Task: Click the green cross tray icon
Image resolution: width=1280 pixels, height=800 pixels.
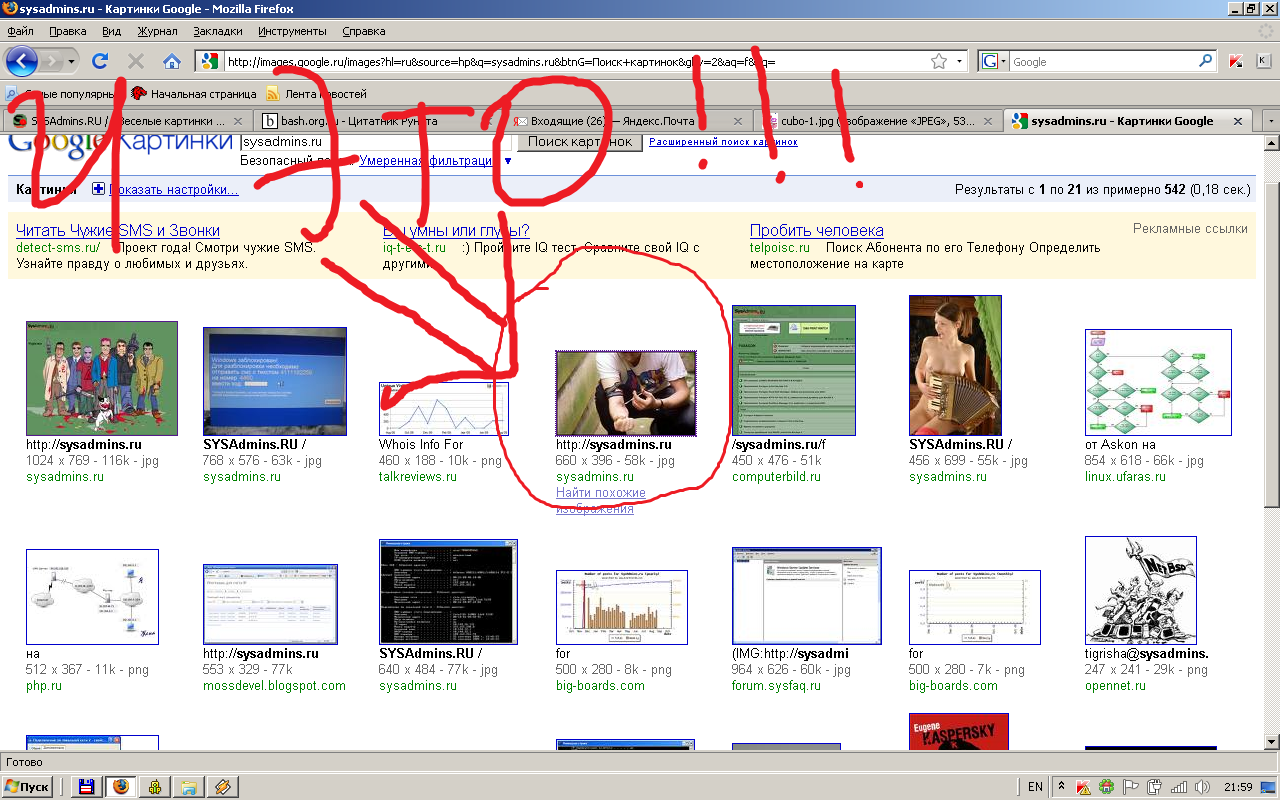Action: (1106, 787)
